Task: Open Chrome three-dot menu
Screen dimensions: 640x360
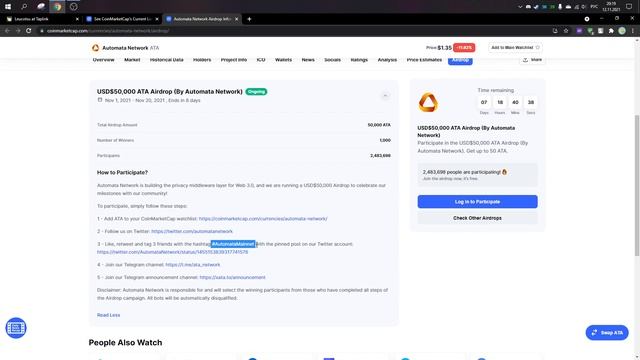Action: tap(633, 31)
